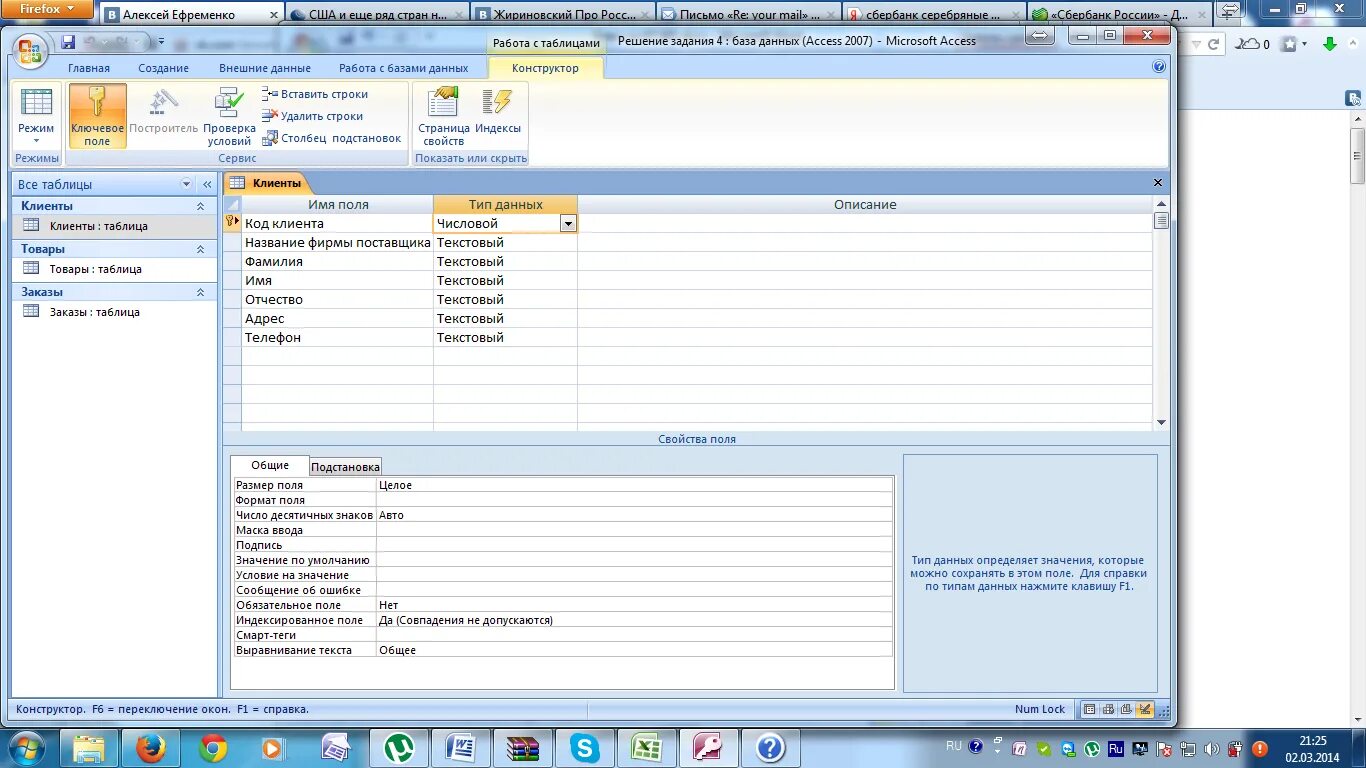This screenshot has height=768, width=1366.
Task: Open the Работа с базами данных tab
Action: point(403,68)
